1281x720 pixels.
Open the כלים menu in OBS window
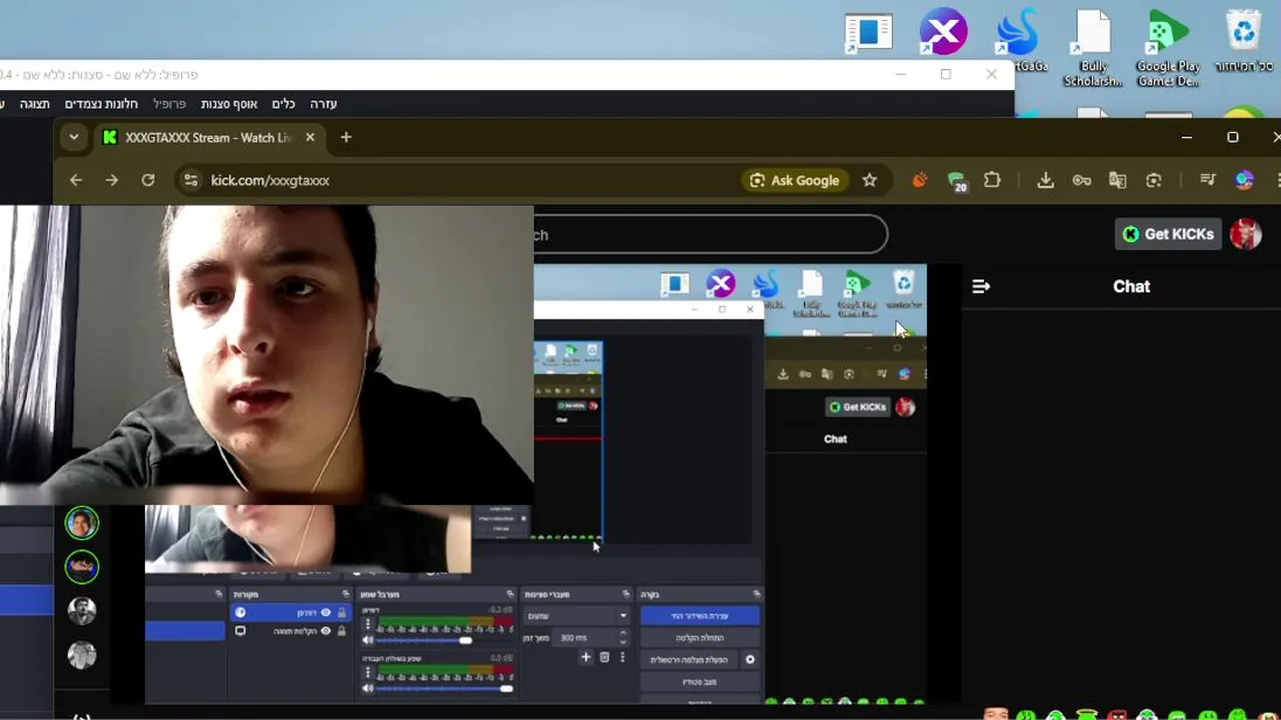point(284,104)
